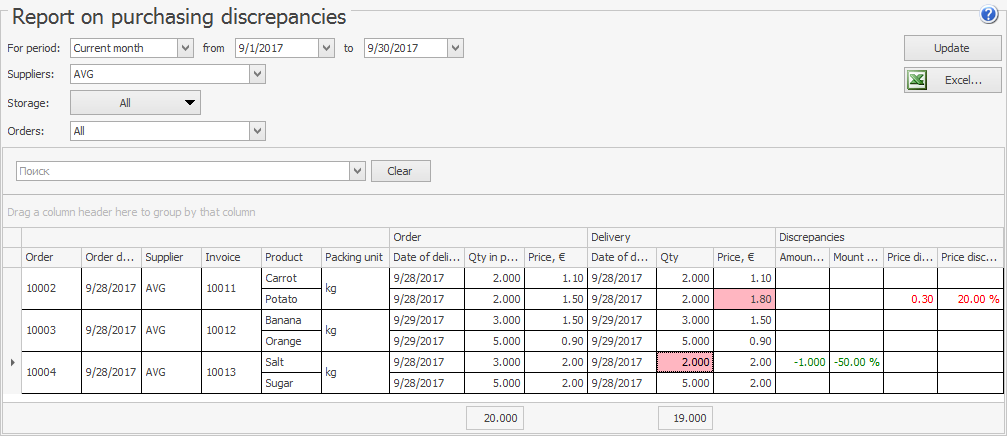Open the search field dropdown arrow
This screenshot has height=436, width=1007.
click(x=357, y=172)
